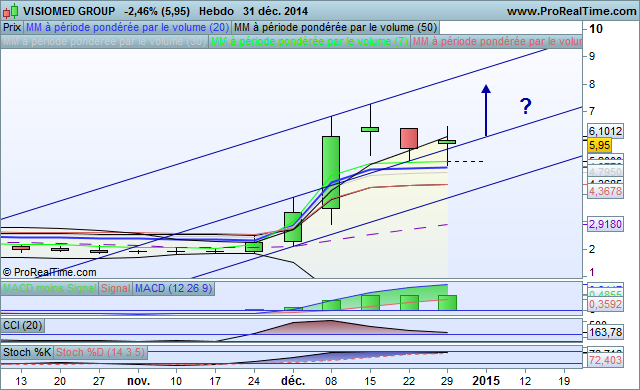
Task: Click the Hebdo timeframe label
Action: (216, 11)
